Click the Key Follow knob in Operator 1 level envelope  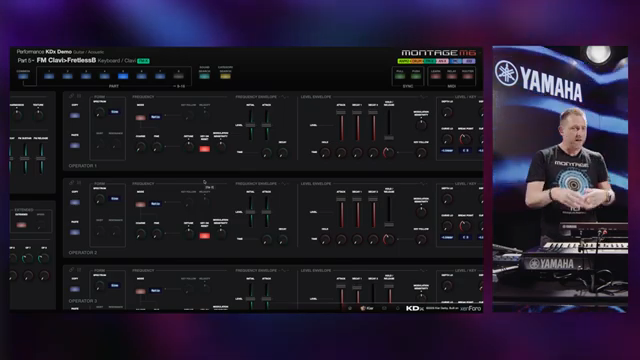pos(421,153)
